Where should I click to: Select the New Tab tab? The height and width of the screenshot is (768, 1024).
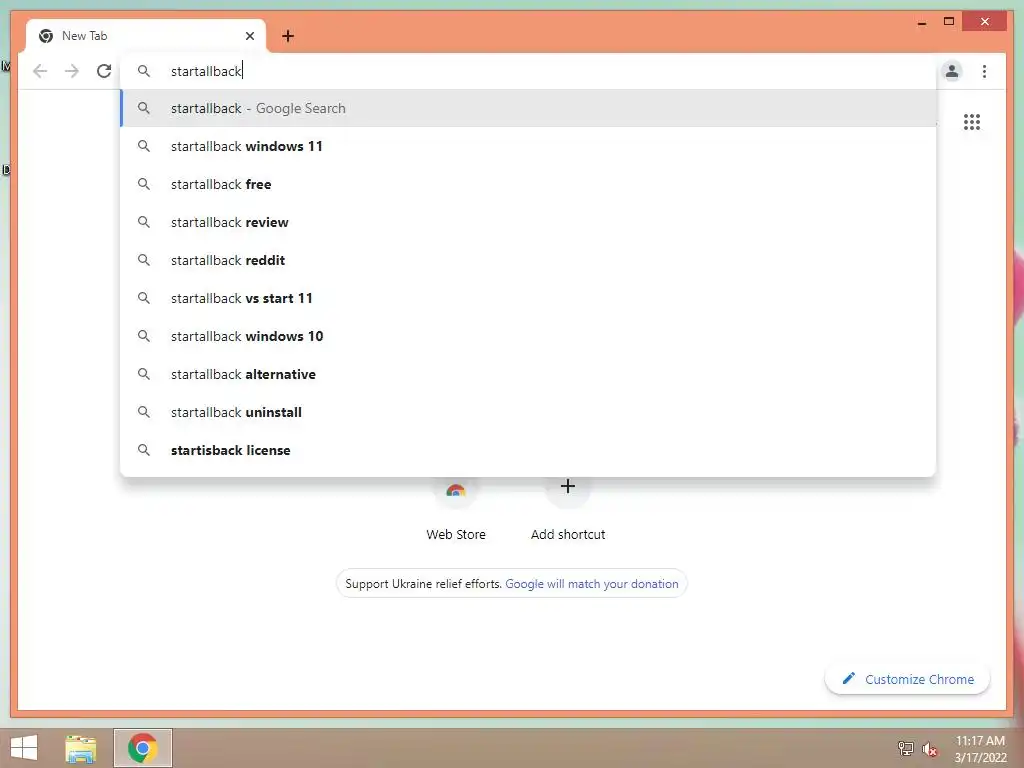pyautogui.click(x=146, y=36)
